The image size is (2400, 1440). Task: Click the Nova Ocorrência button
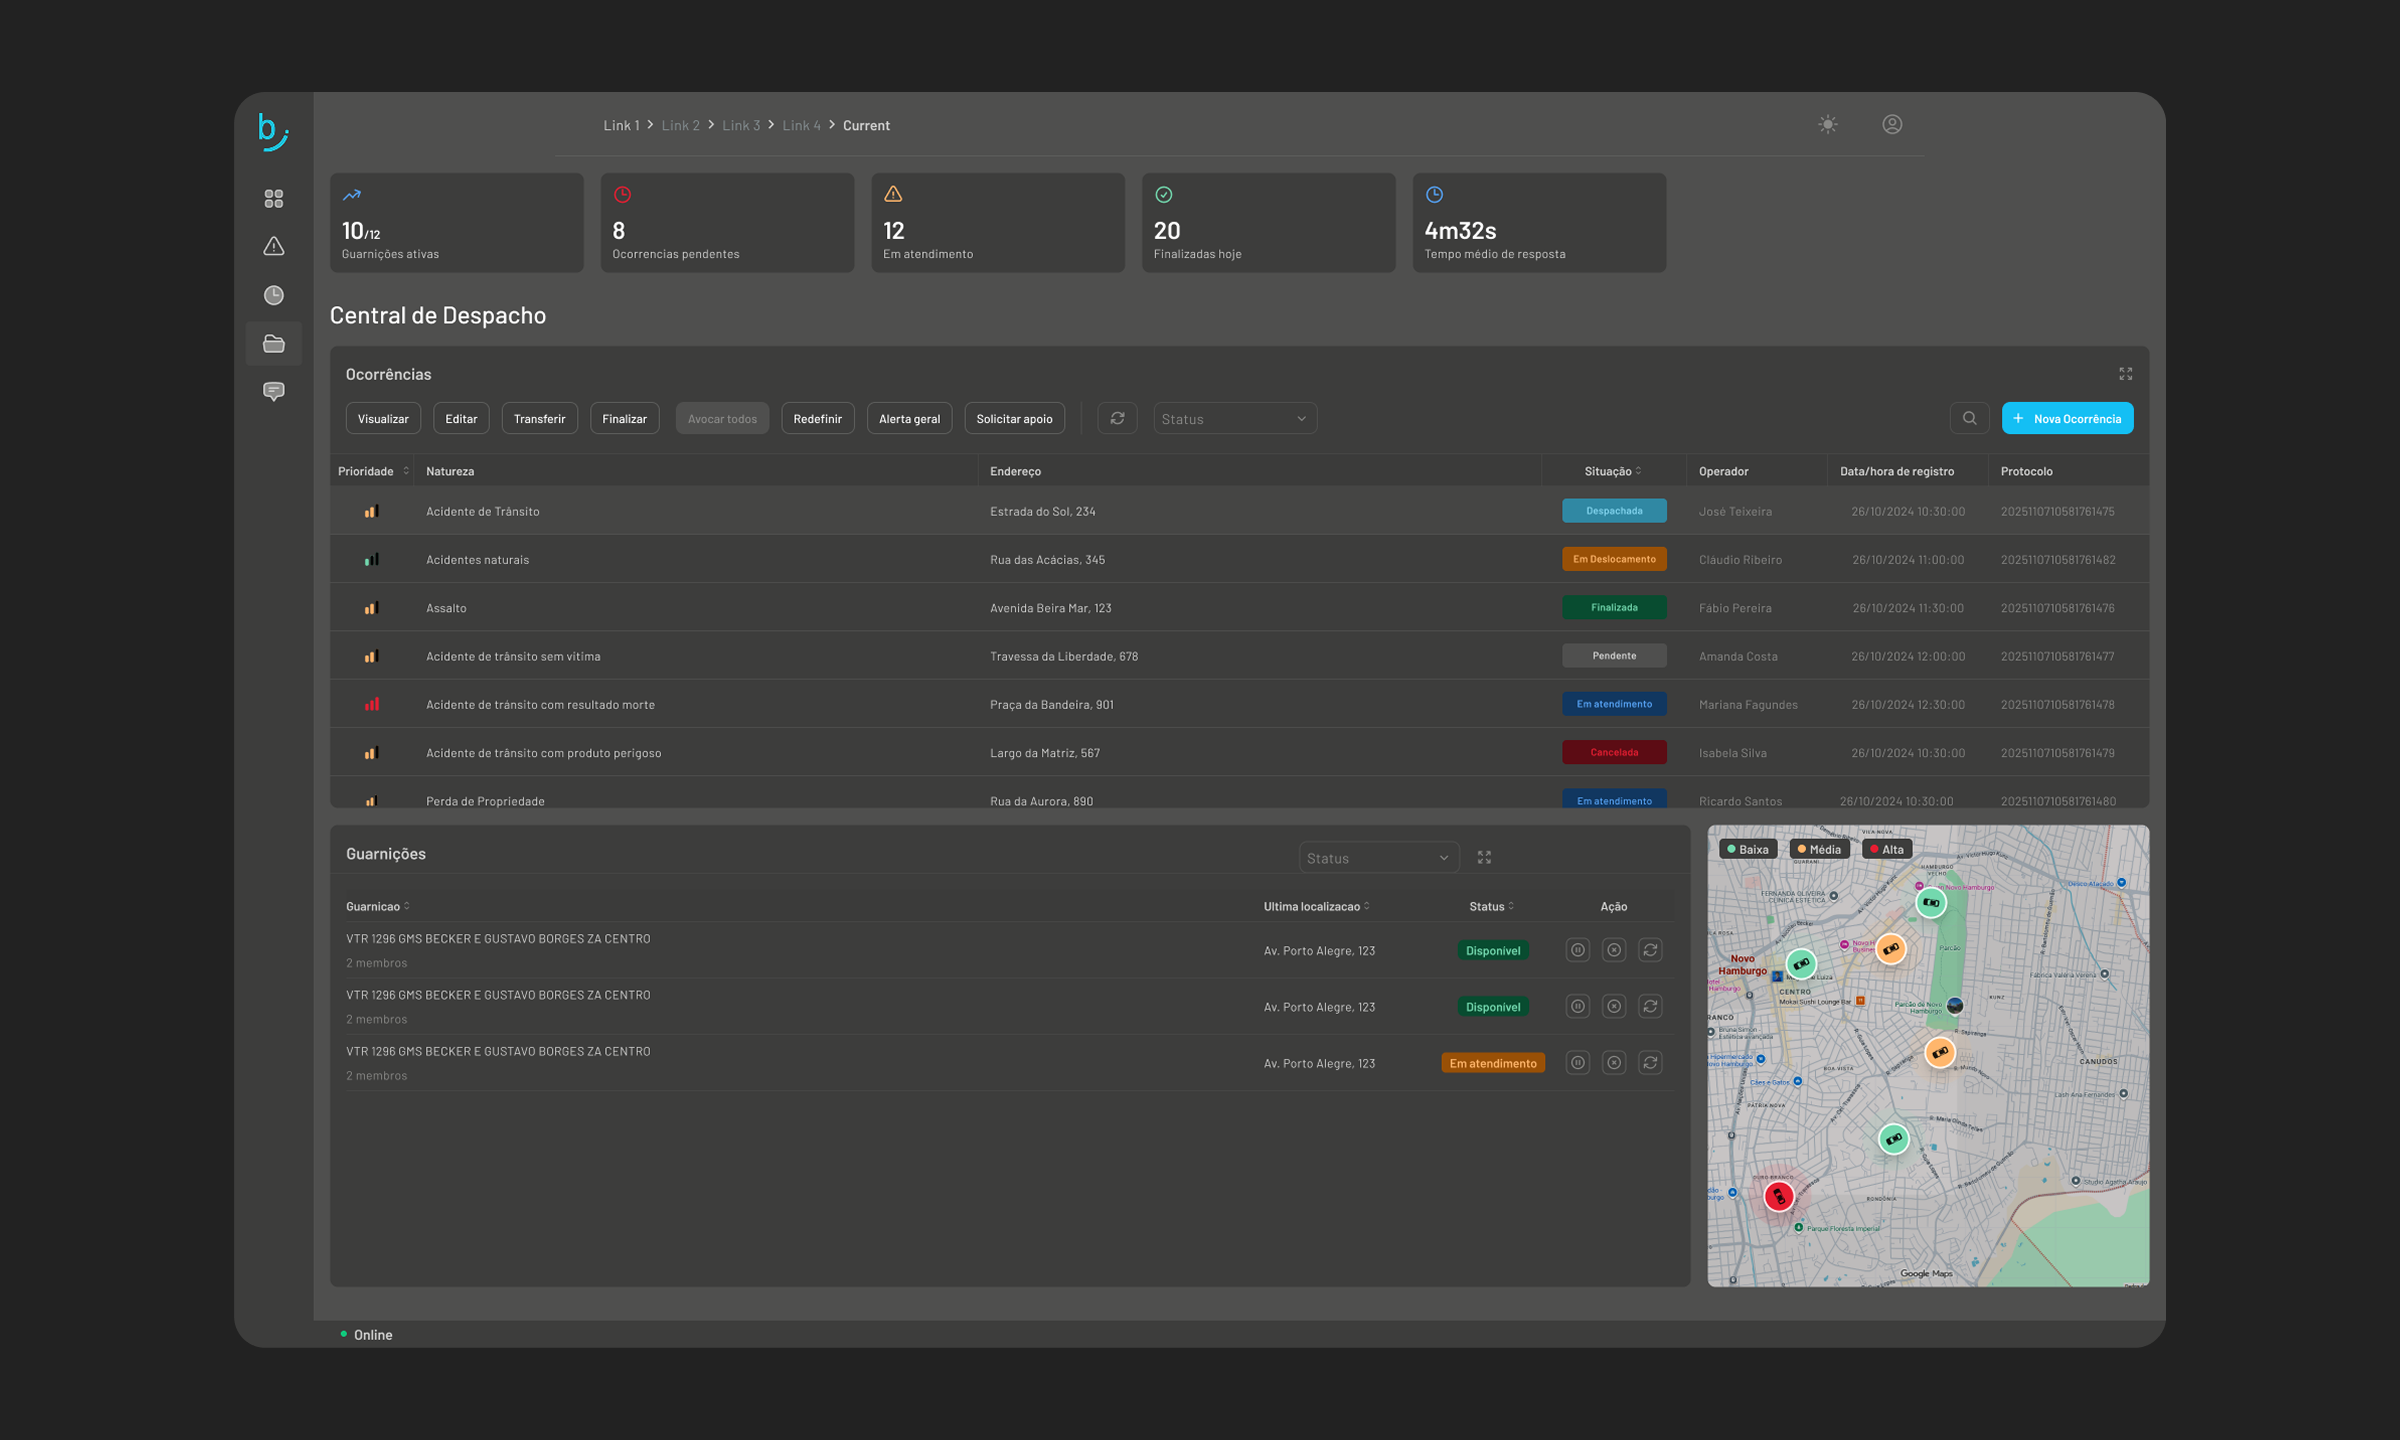[2066, 418]
